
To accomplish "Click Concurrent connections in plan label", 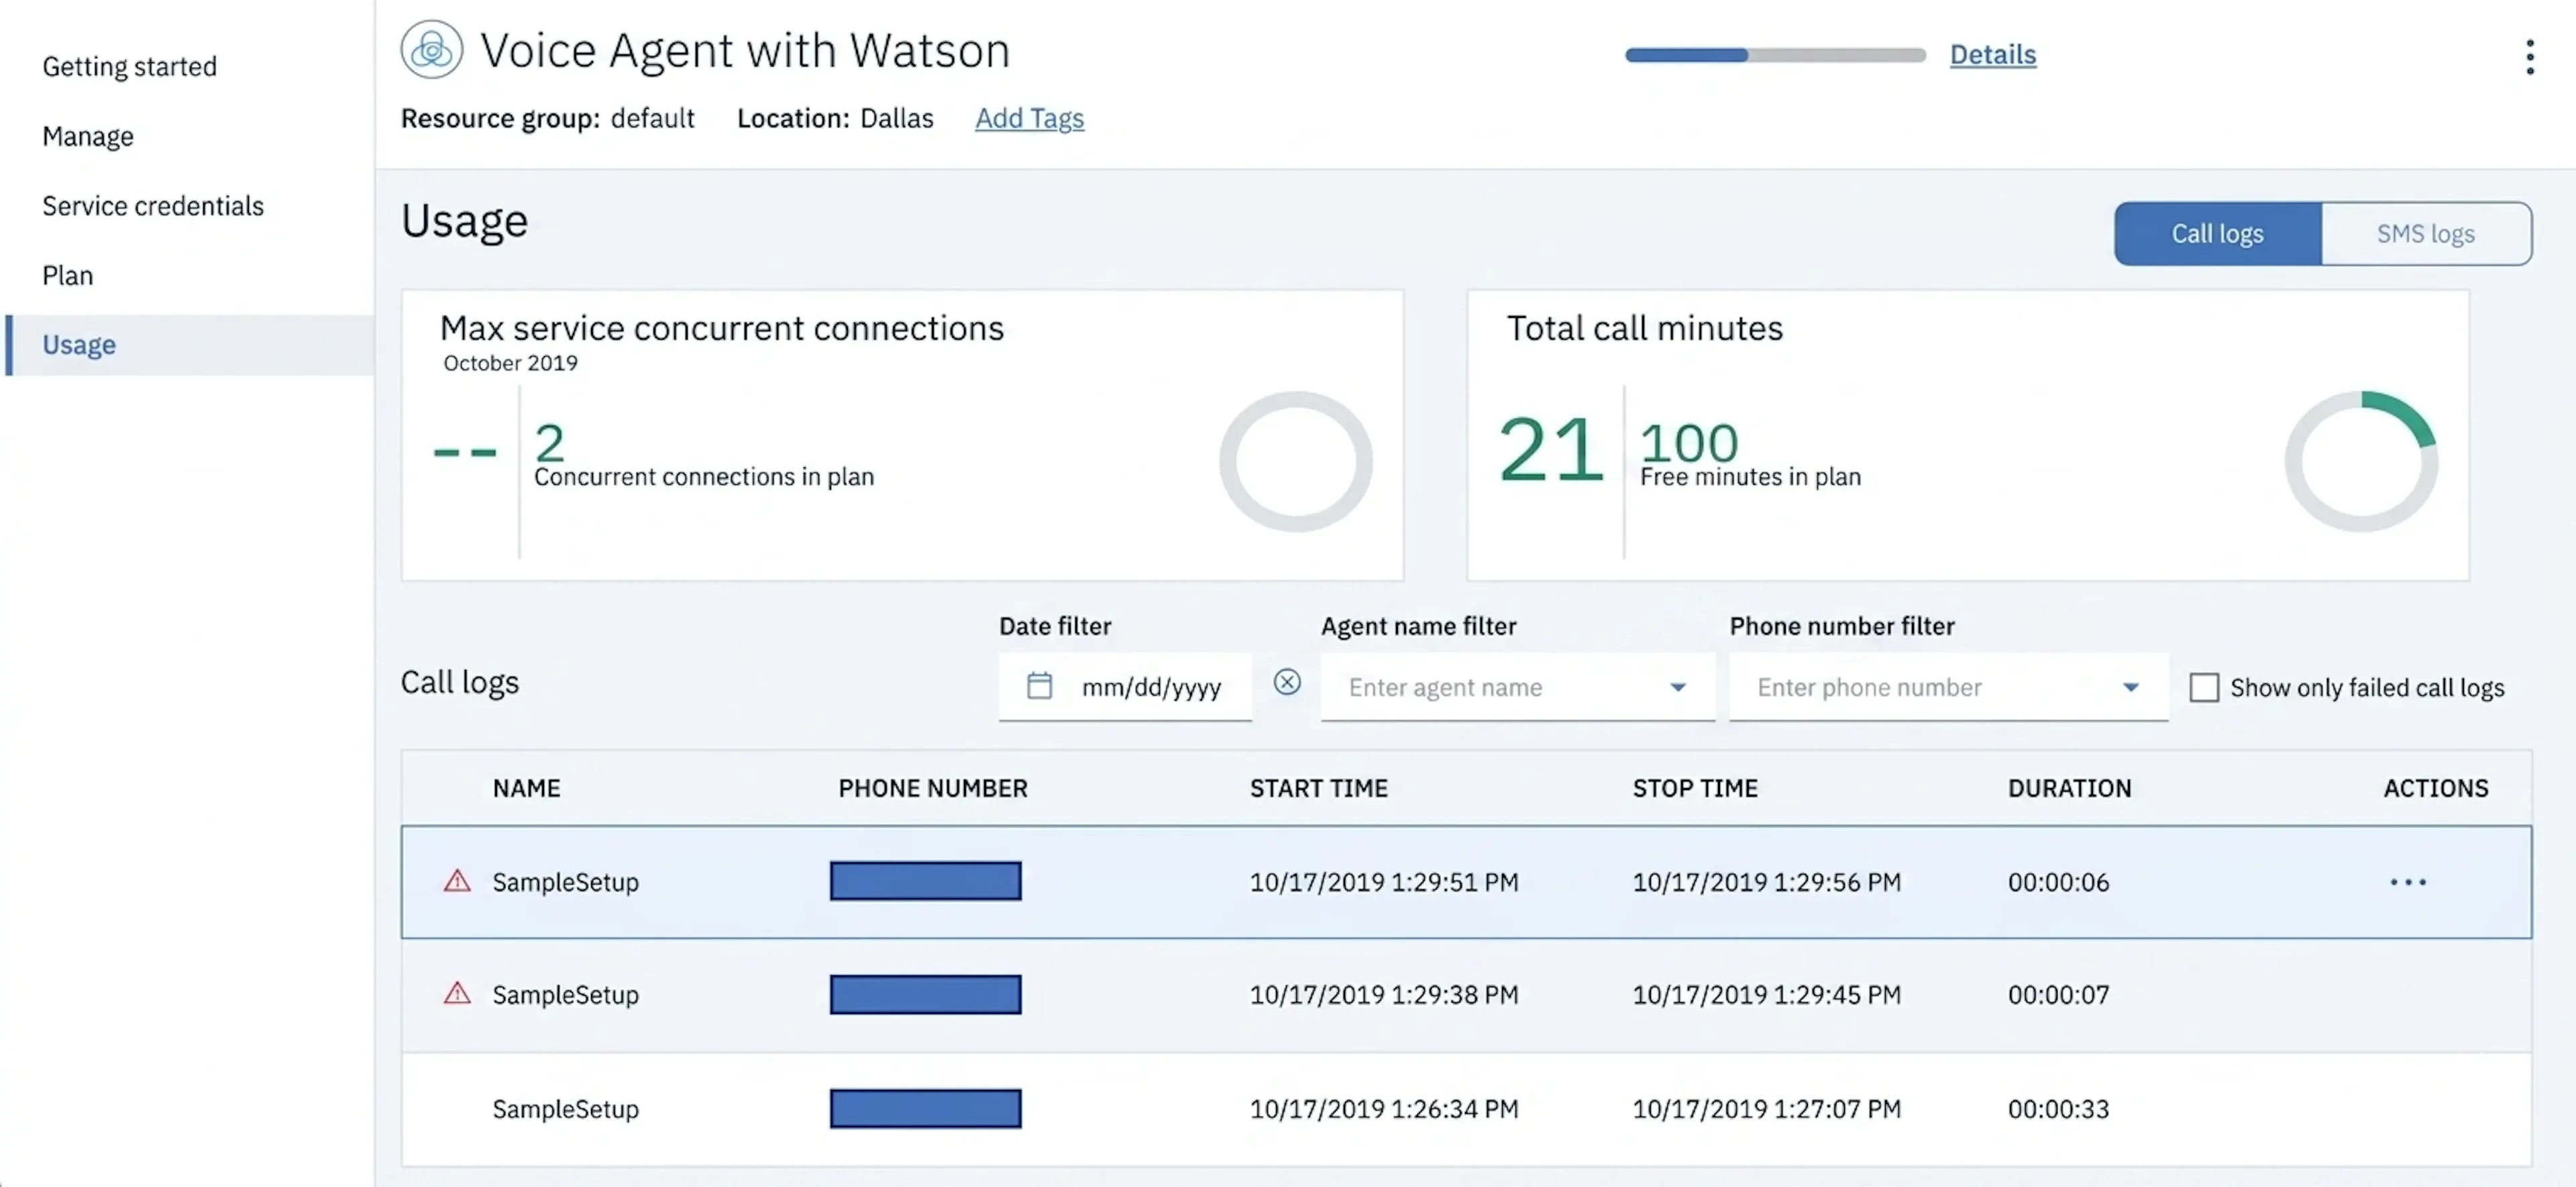I will pyautogui.click(x=703, y=477).
